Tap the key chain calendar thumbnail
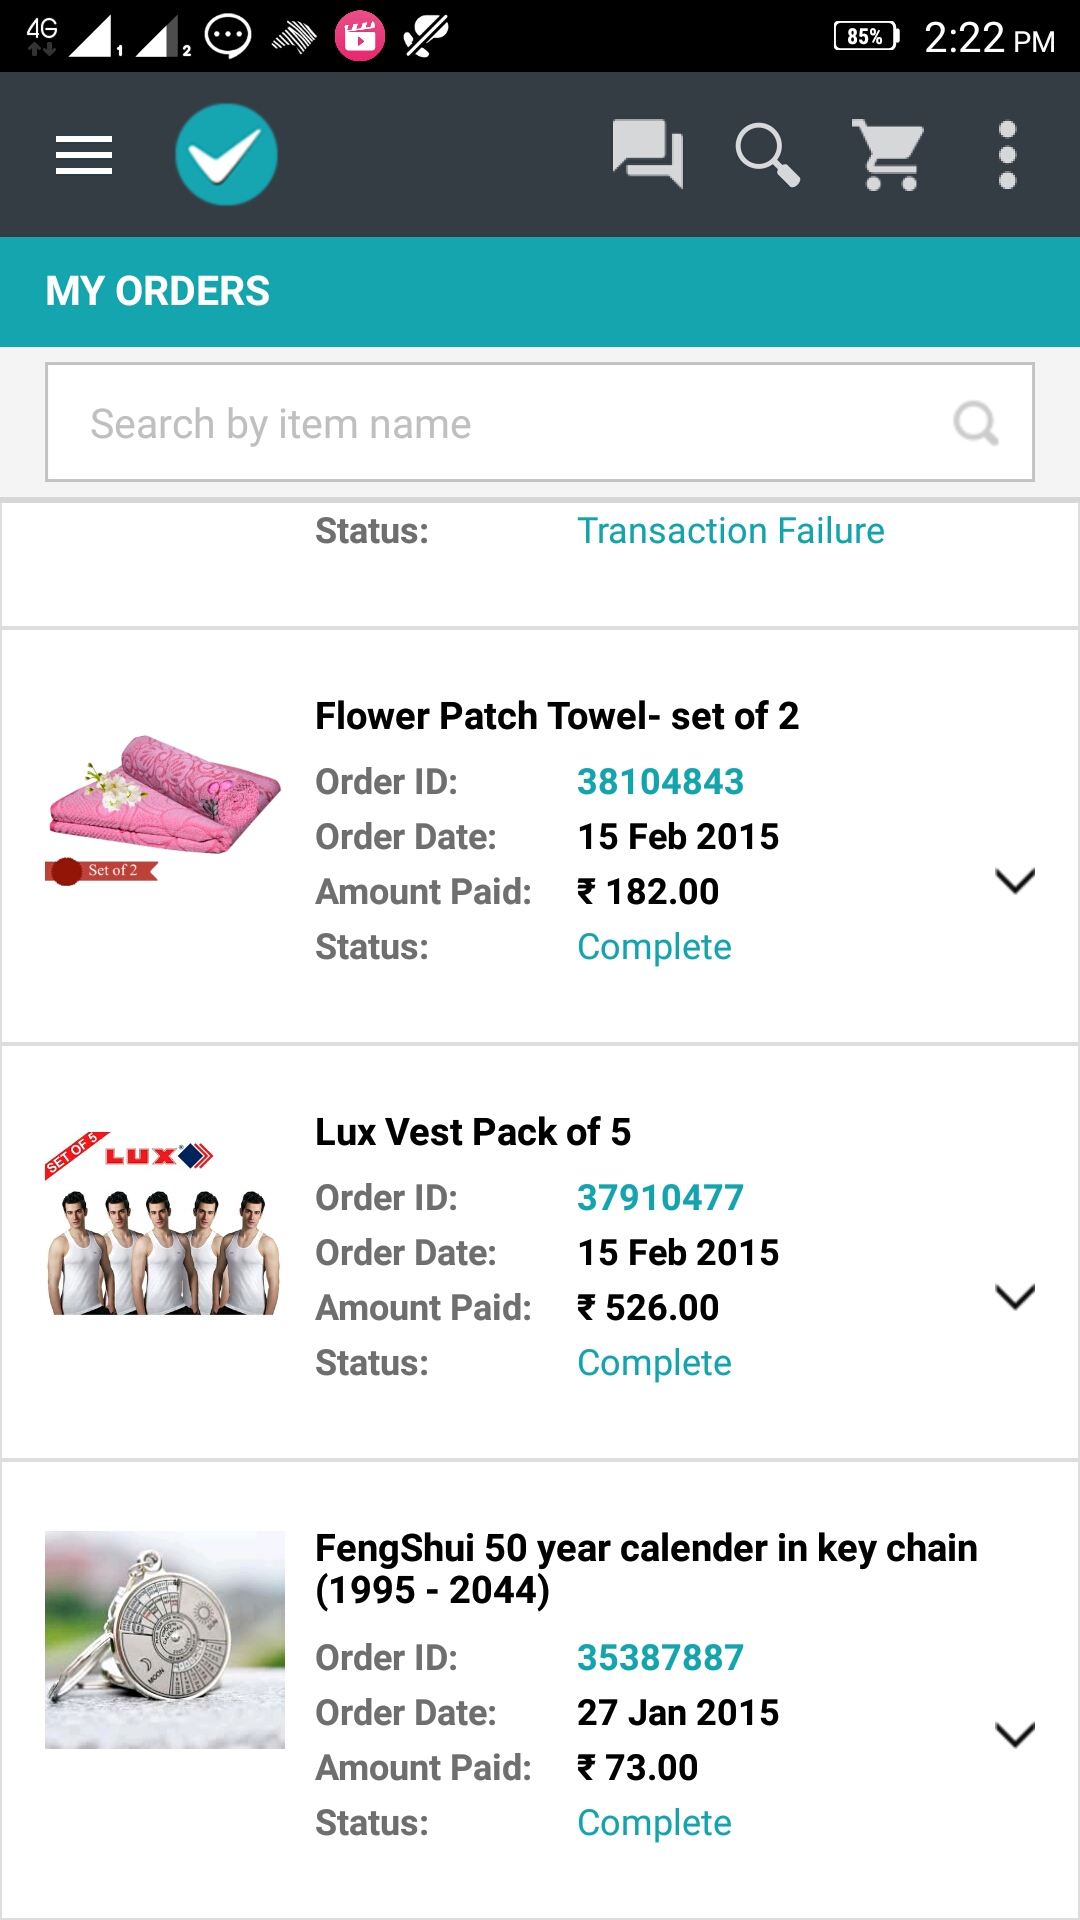Viewport: 1080px width, 1920px height. (165, 1640)
